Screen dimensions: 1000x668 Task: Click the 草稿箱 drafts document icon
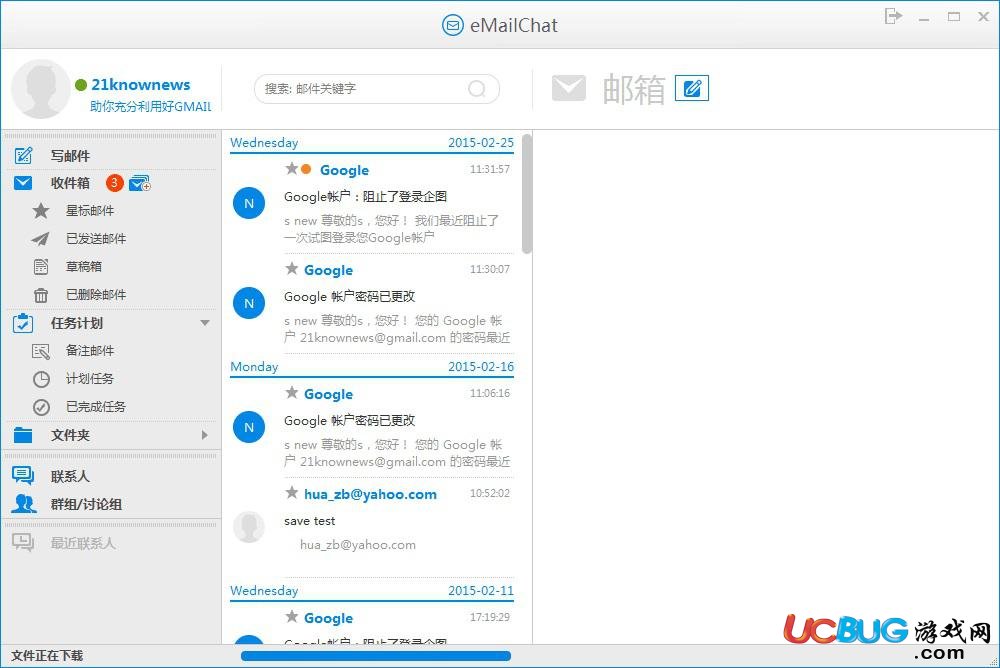click(x=41, y=267)
